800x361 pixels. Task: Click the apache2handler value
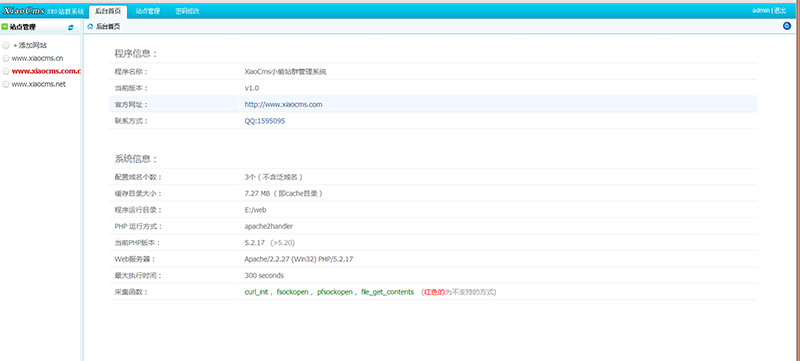tap(269, 226)
